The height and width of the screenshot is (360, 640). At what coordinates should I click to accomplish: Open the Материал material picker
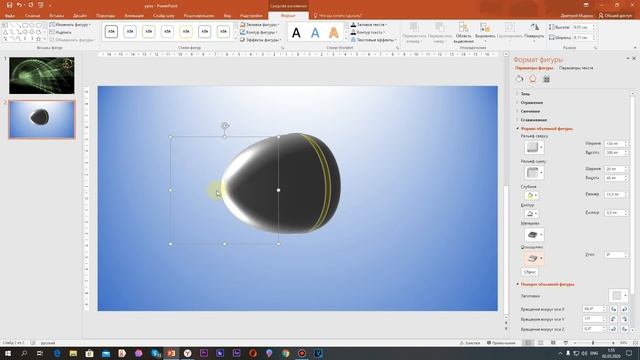pos(534,235)
